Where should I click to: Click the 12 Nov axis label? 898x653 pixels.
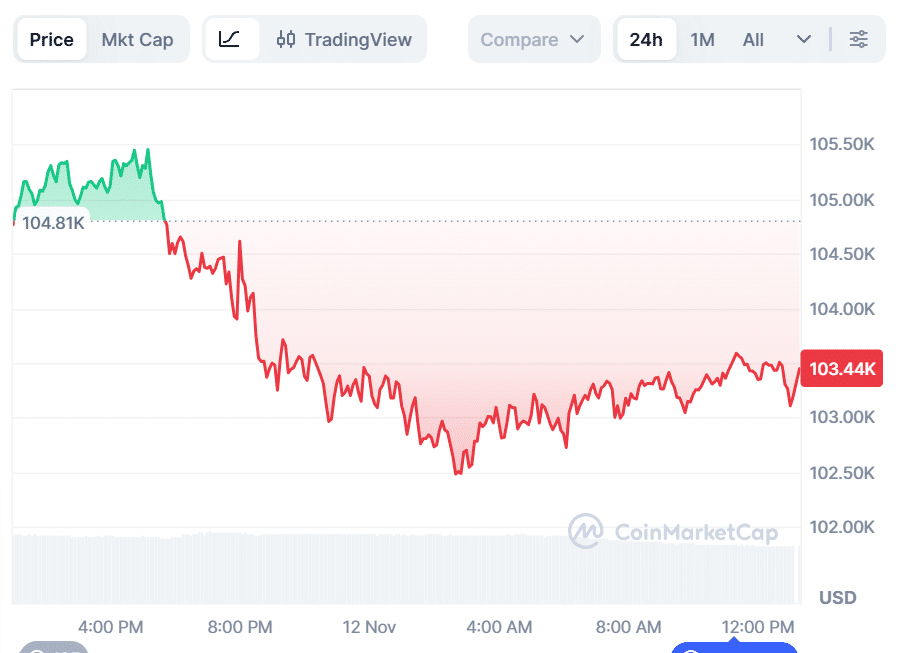click(369, 627)
